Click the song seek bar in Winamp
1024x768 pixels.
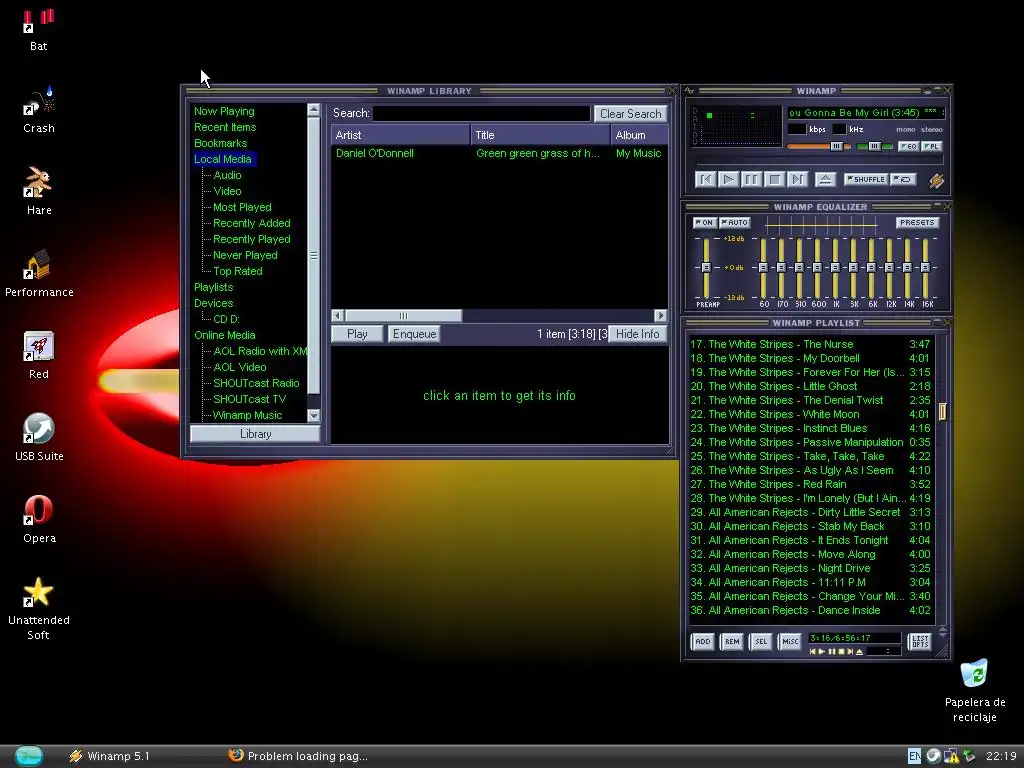pos(820,161)
